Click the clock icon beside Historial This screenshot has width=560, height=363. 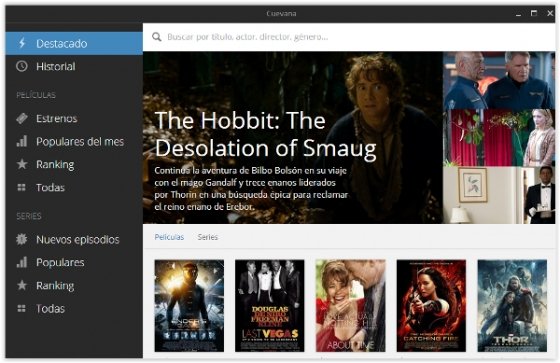[x=22, y=66]
